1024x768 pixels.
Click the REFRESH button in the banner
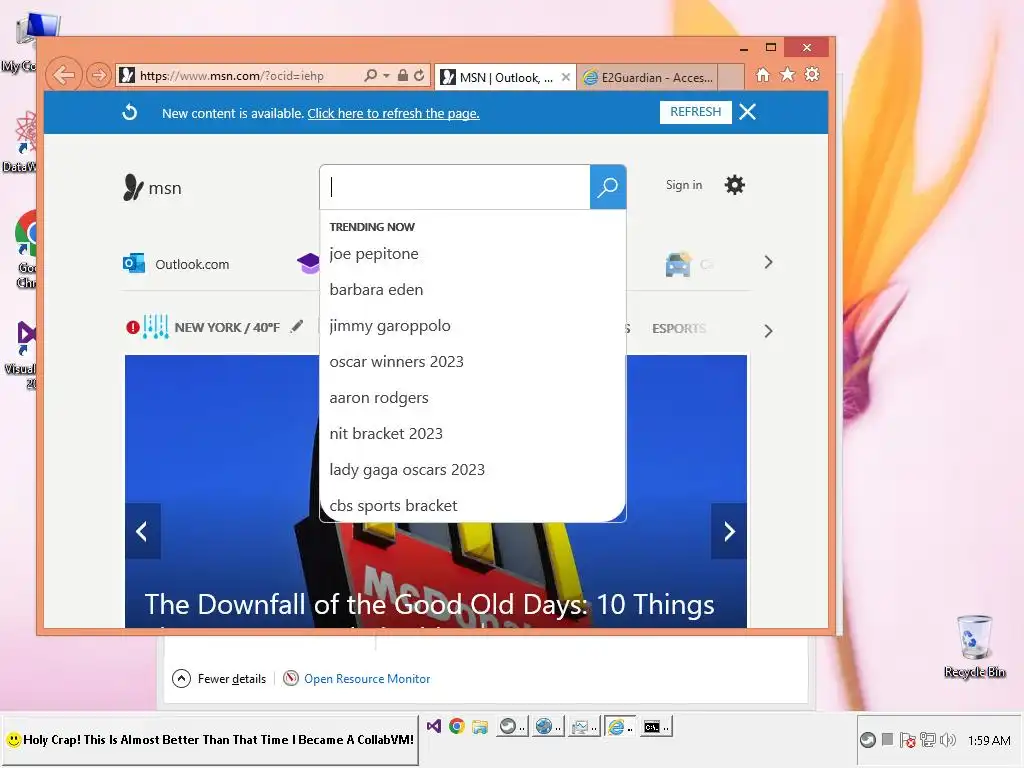tap(696, 112)
